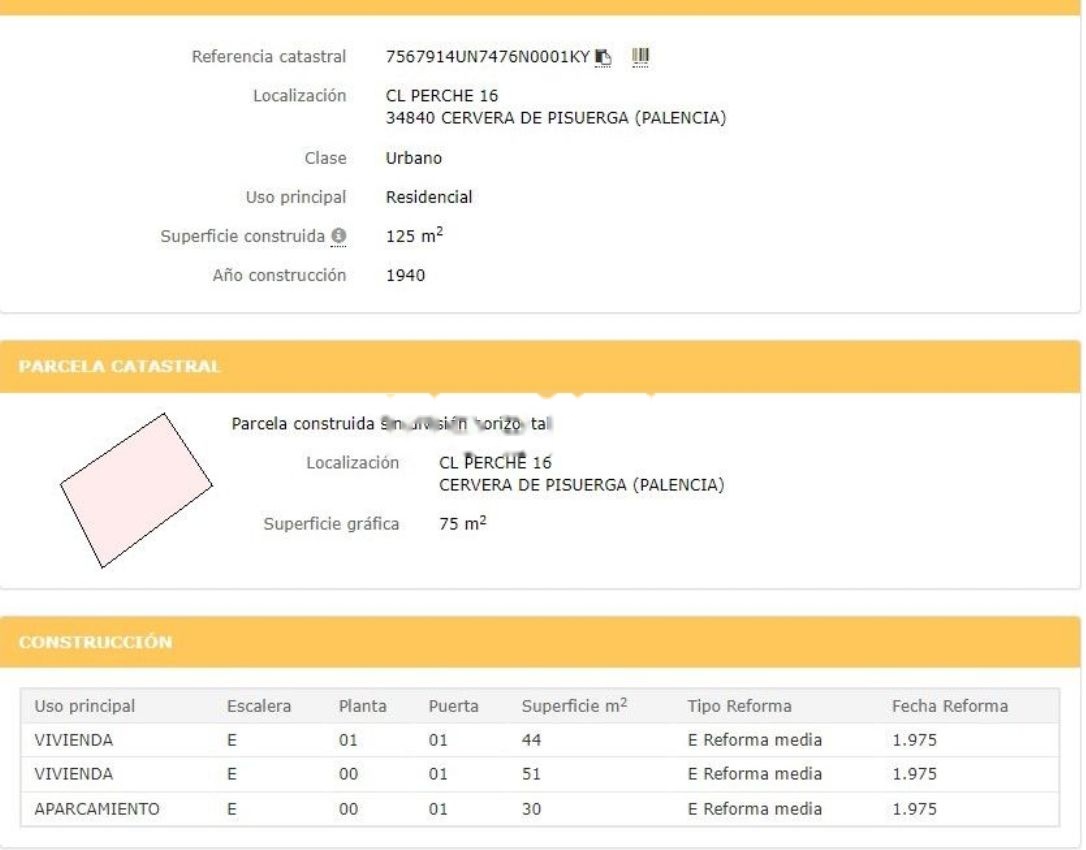Copy the cadastral reference with copy icon

pos(603,57)
